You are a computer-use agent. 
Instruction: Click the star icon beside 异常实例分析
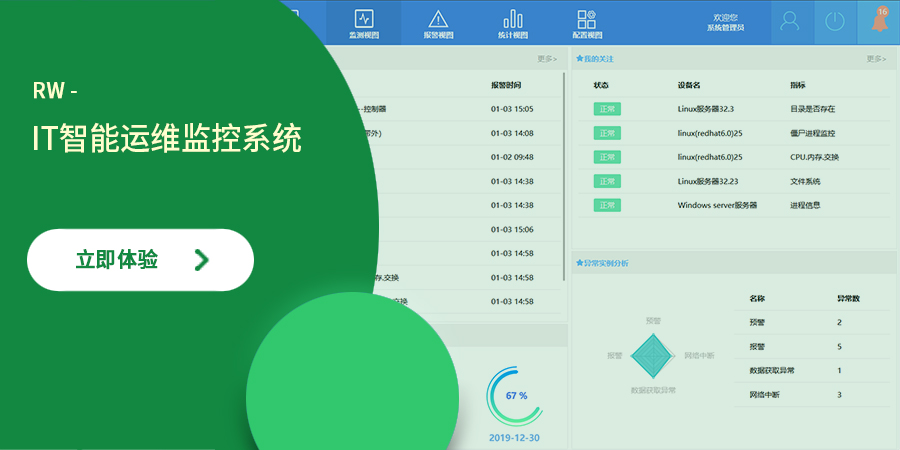579,263
